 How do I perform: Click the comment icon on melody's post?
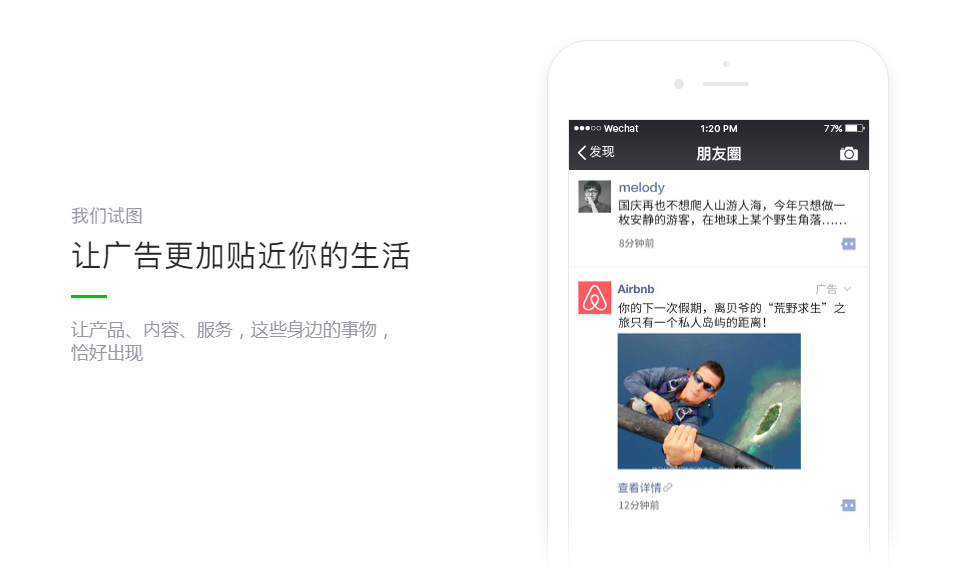tap(848, 244)
